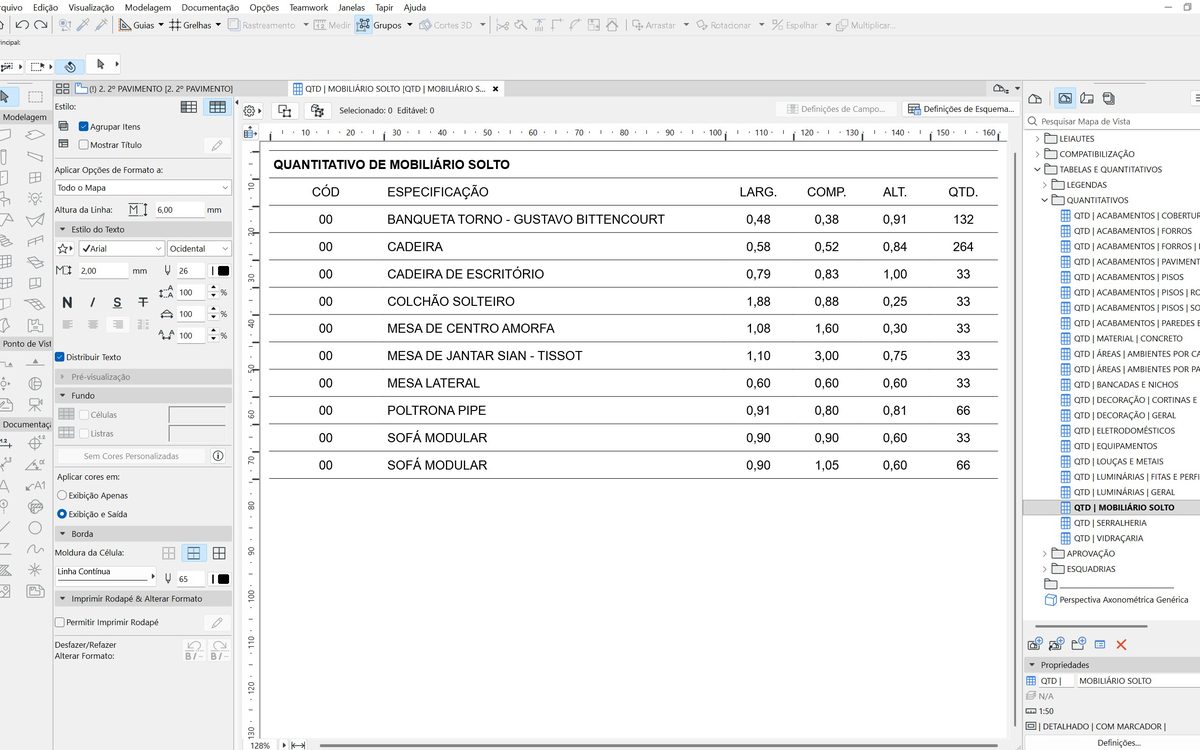Viewport: 1200px width, 750px height.
Task: Enable the Mostrar Título checkbox
Action: click(84, 144)
